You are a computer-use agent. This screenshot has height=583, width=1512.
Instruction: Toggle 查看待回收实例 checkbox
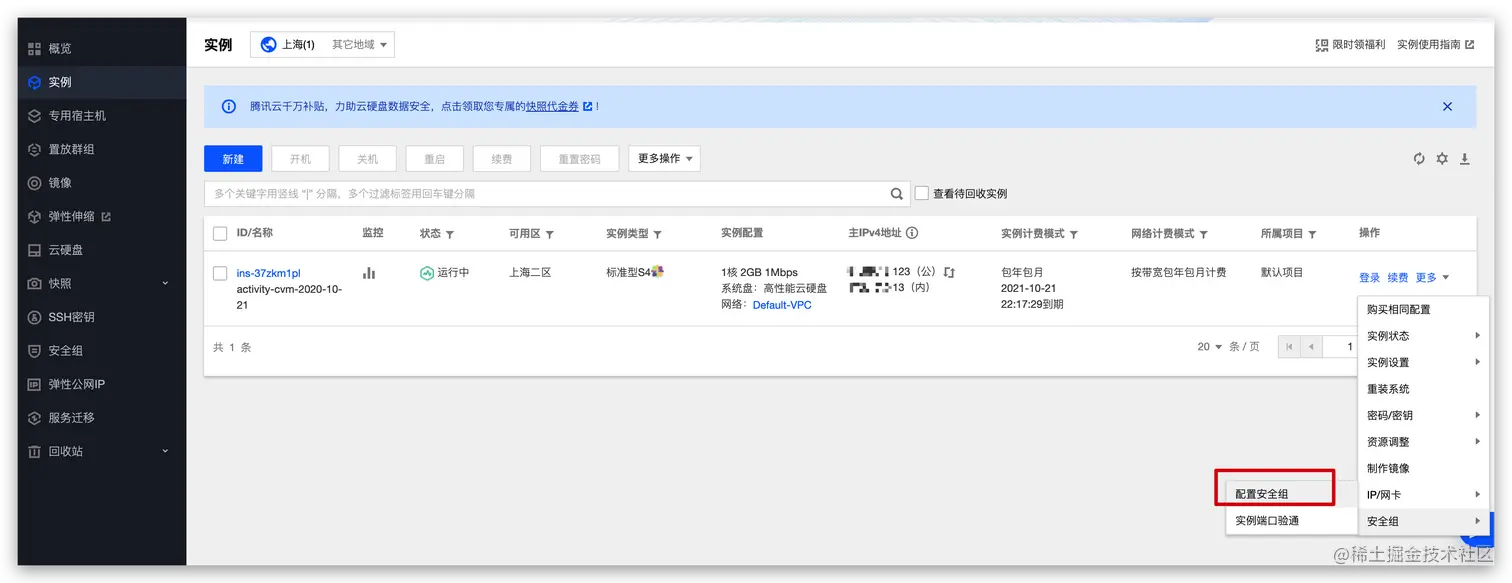922,194
